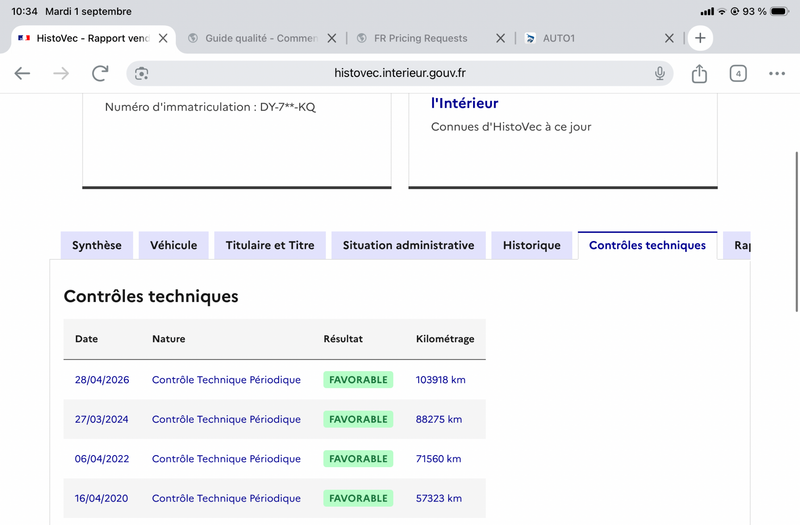
Task: Switch to the FR Pricing Requests tab
Action: [x=420, y=38]
